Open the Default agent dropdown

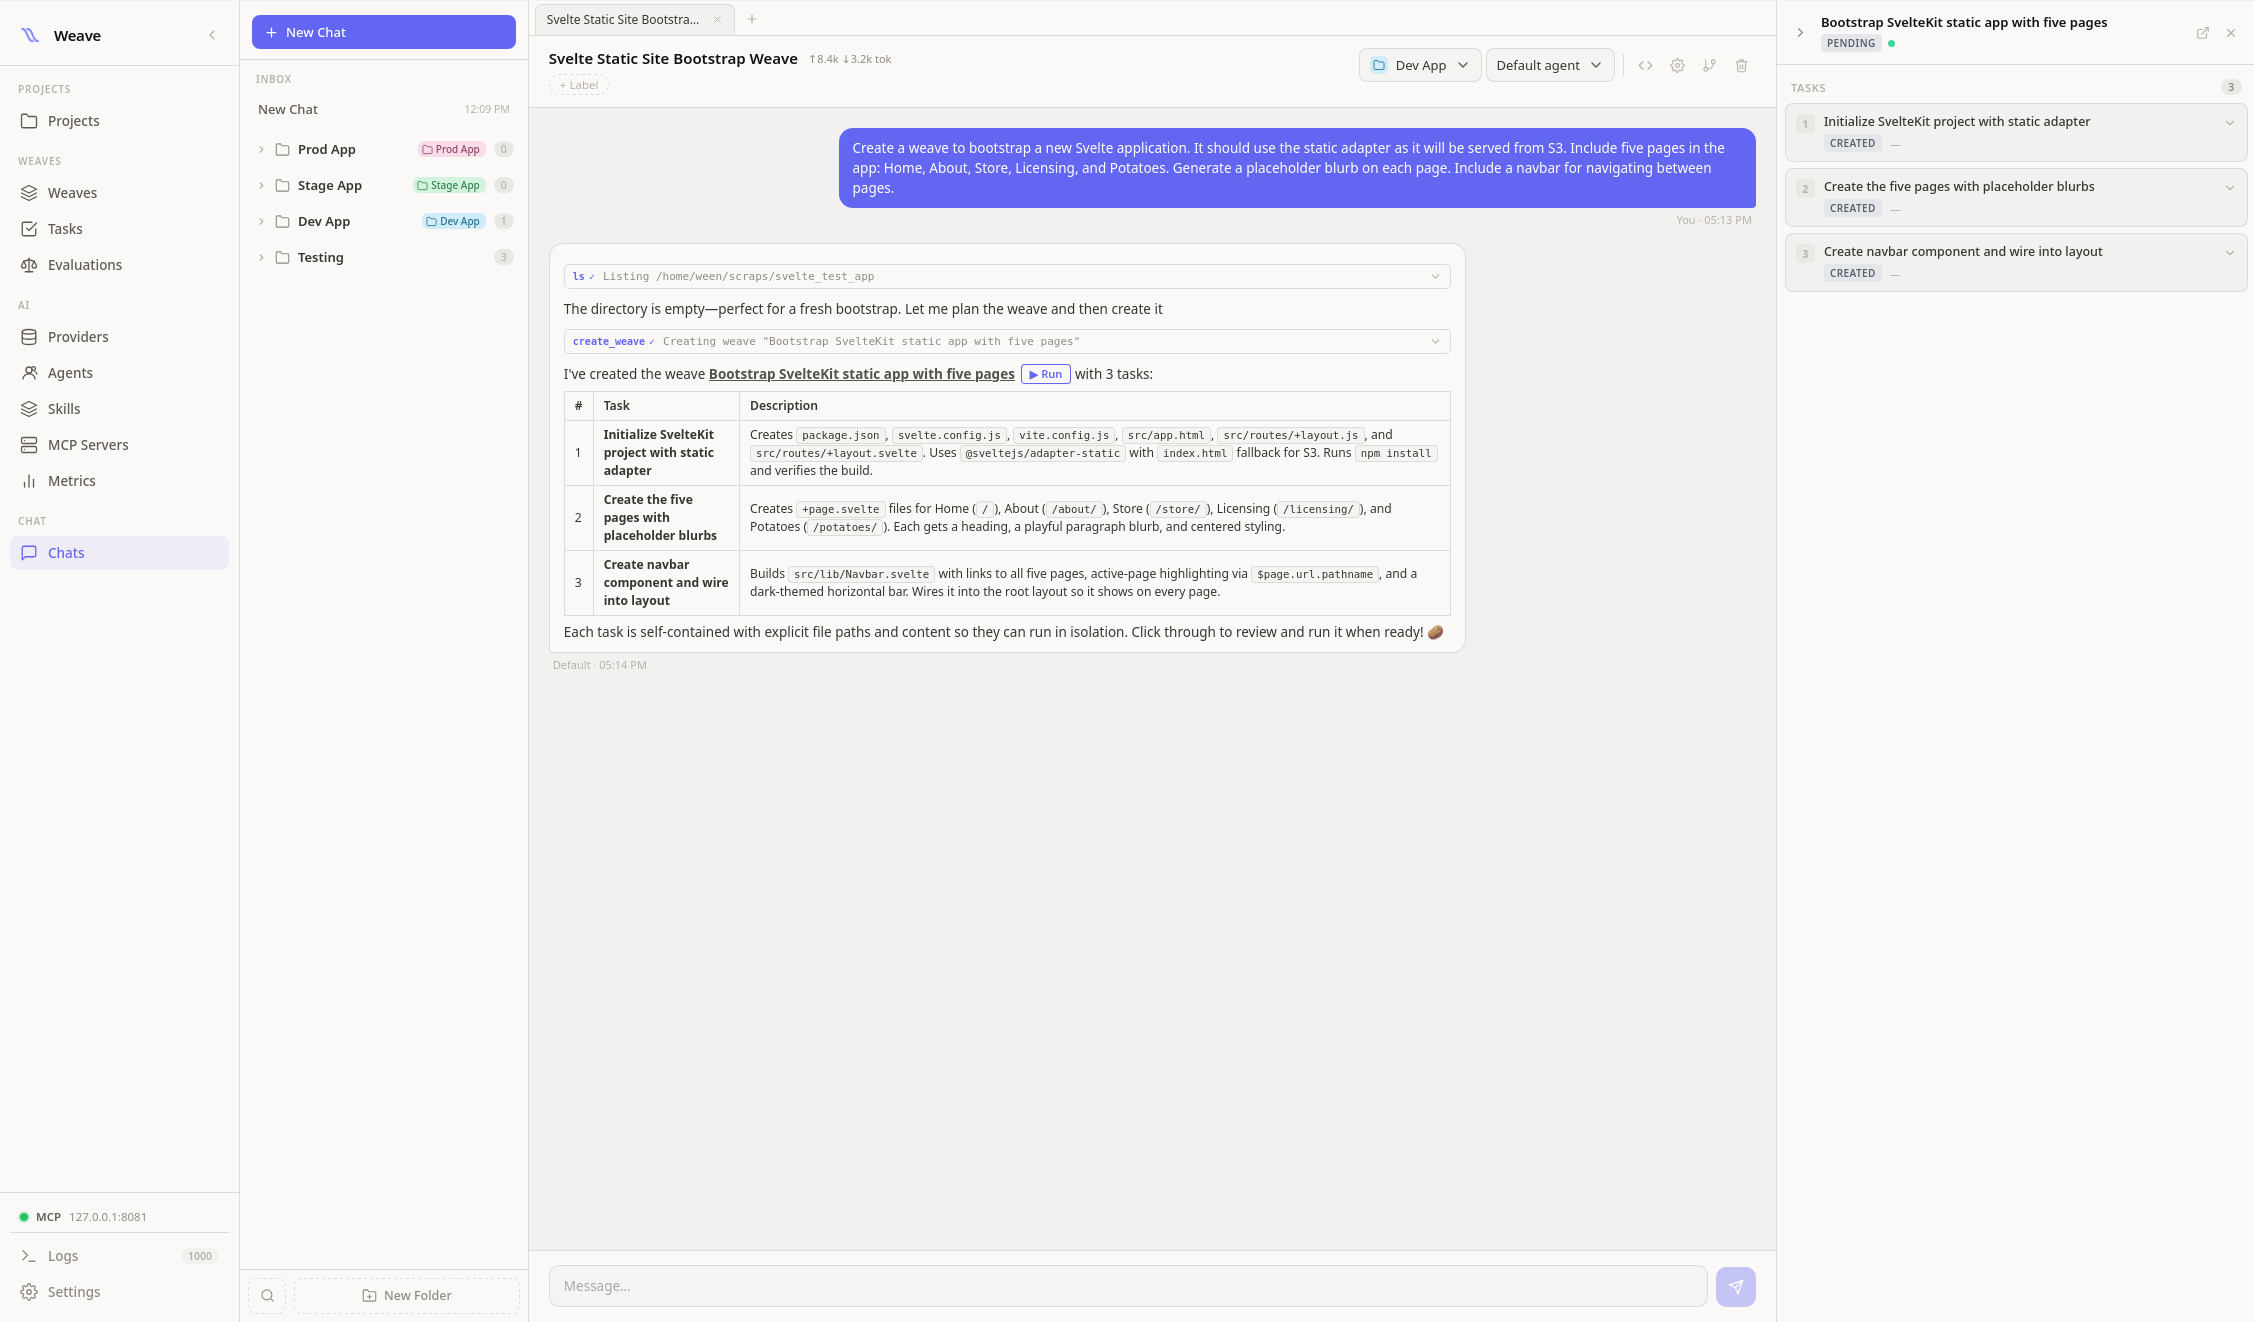[x=1550, y=65]
